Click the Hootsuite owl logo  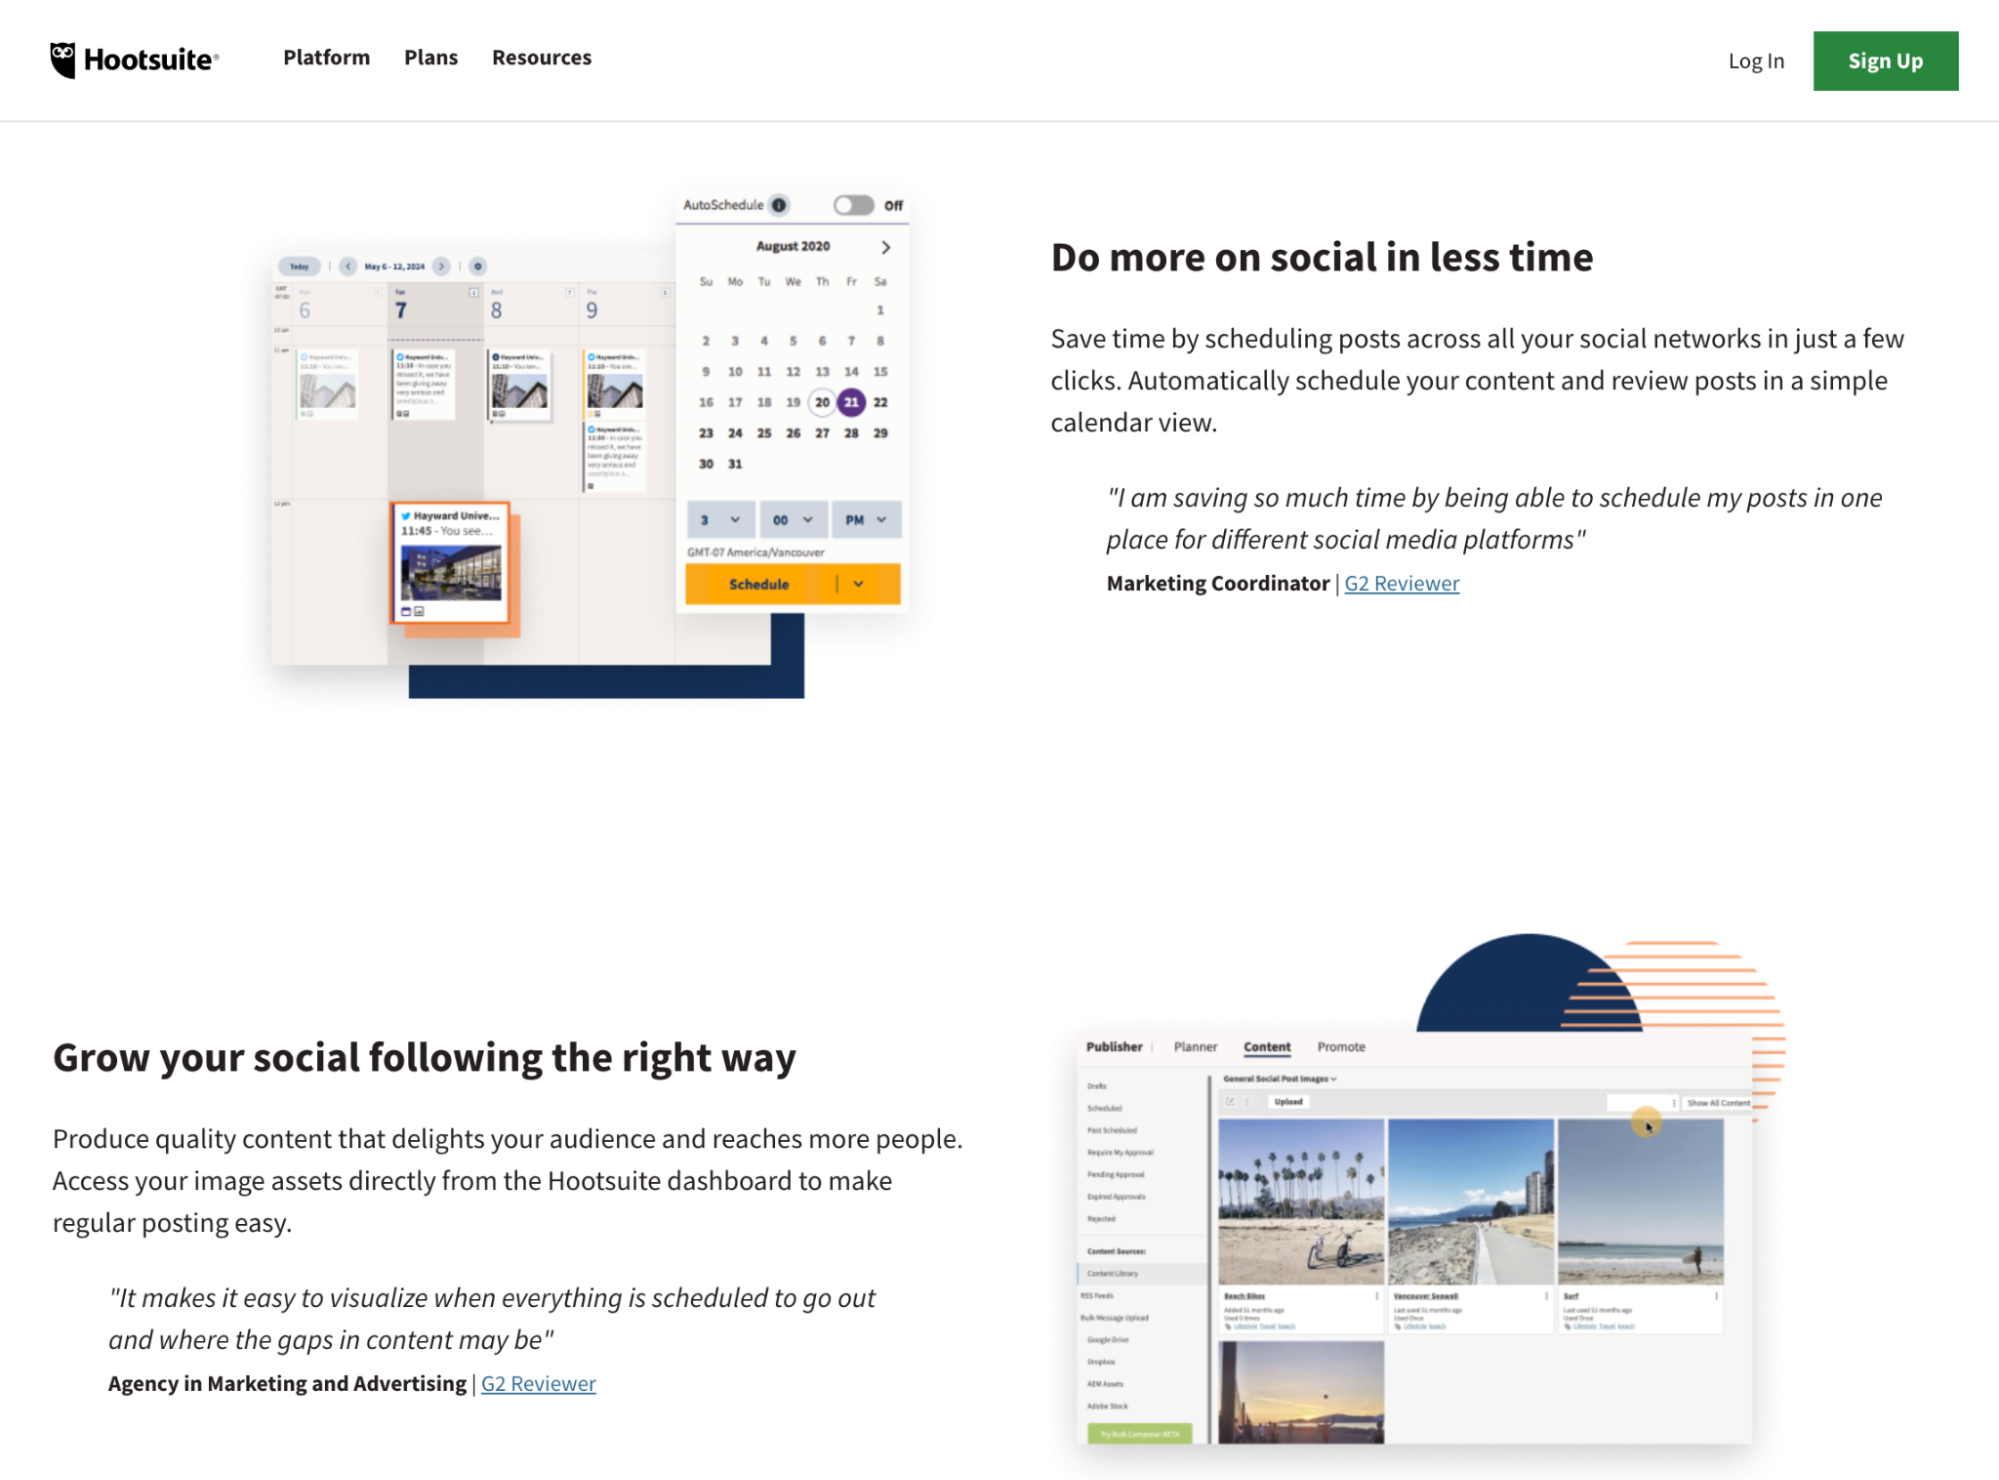point(62,57)
